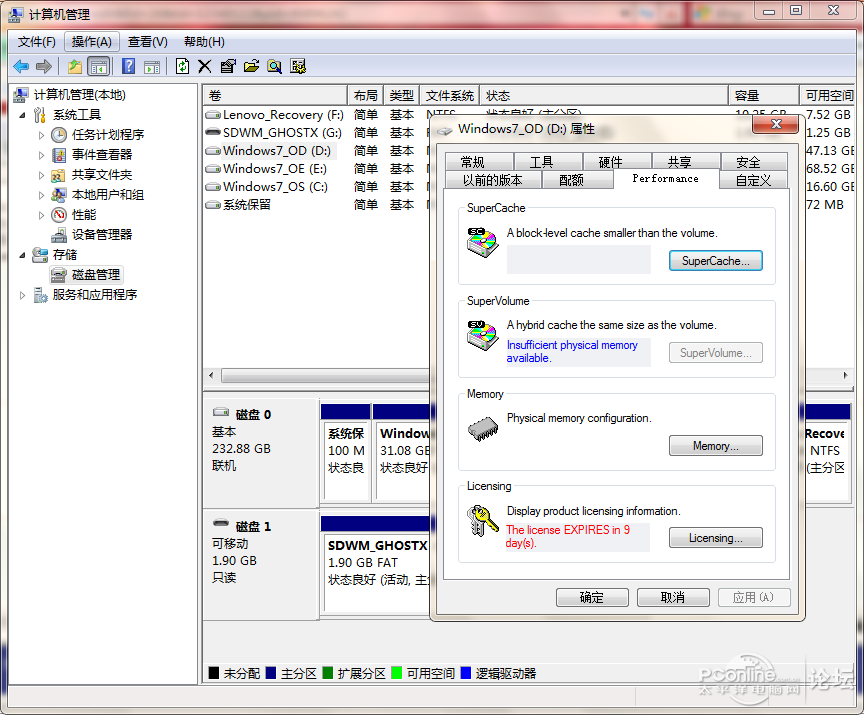Confirm dialog with 确定 button
Image resolution: width=864 pixels, height=715 pixels.
pos(592,597)
